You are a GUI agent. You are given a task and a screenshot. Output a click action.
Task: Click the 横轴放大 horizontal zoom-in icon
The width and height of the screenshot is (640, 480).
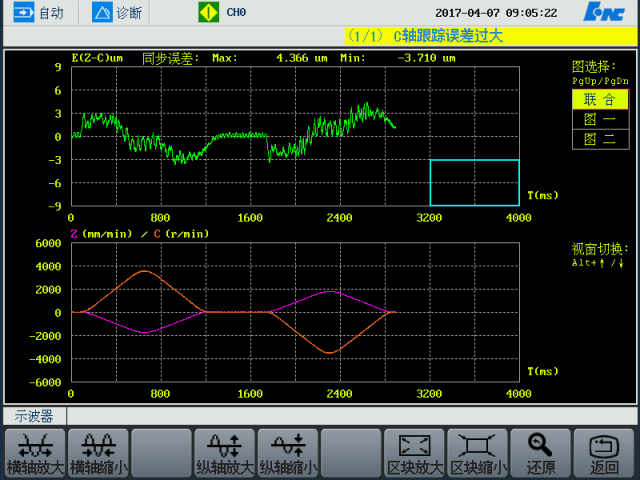pos(36,445)
